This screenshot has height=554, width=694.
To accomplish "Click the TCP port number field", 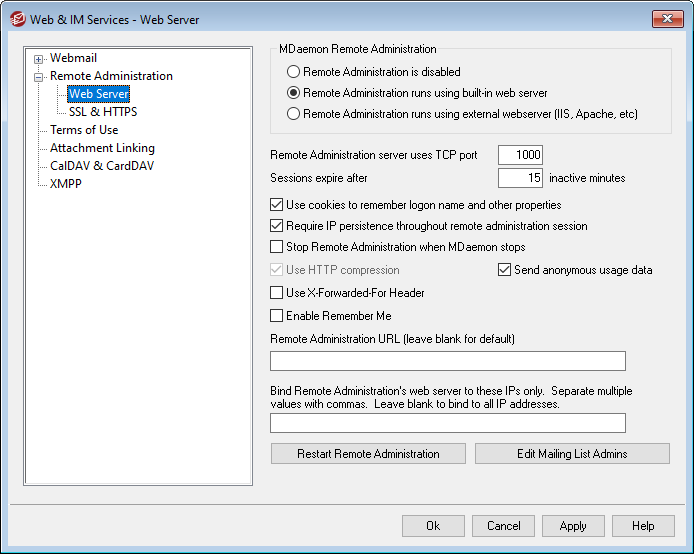I will pos(520,155).
